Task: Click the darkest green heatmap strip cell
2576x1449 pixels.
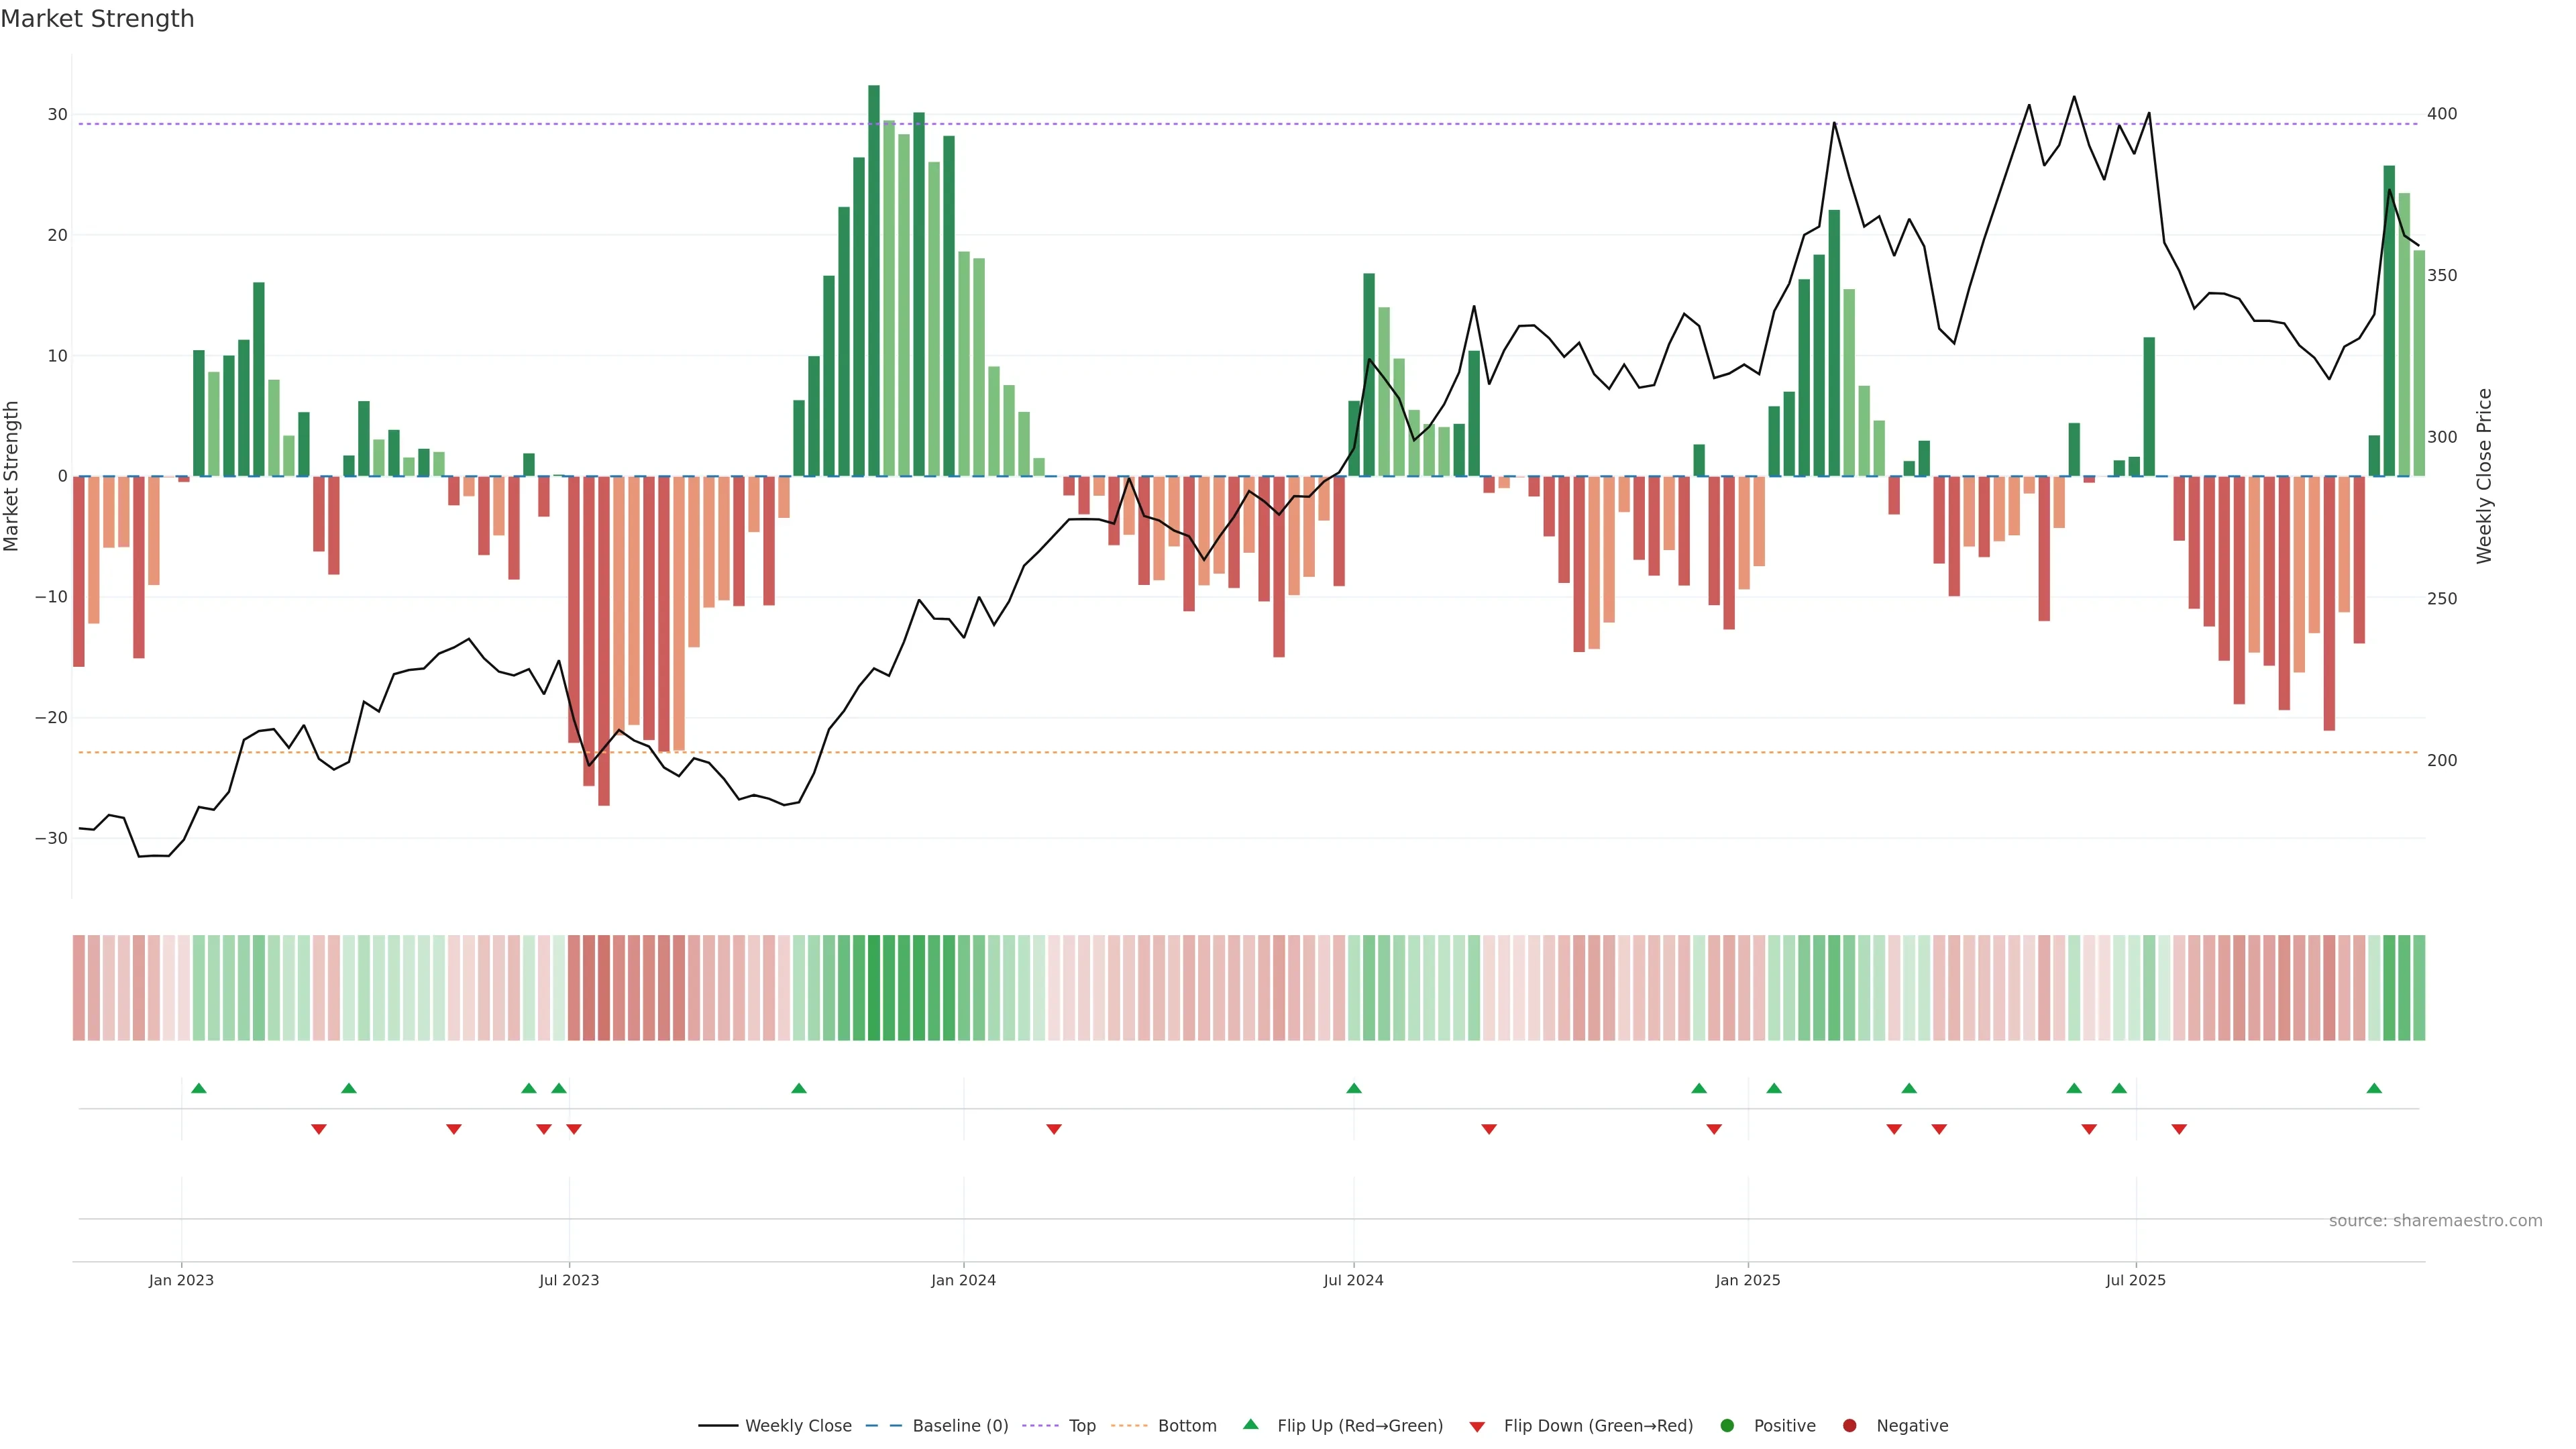Action: click(874, 988)
